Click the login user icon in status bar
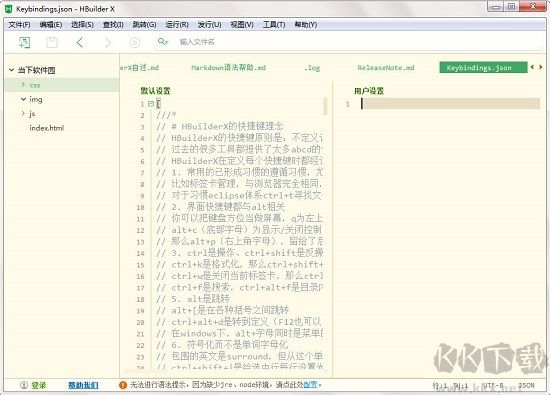 (x=24, y=385)
